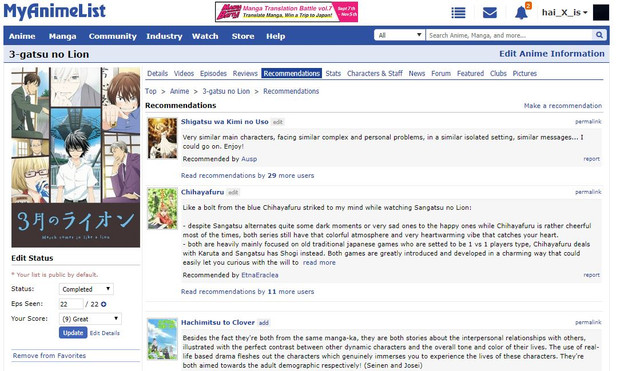Viewport: 640px width, 371px height.
Task: Open the messages envelope icon
Action: coord(489,13)
